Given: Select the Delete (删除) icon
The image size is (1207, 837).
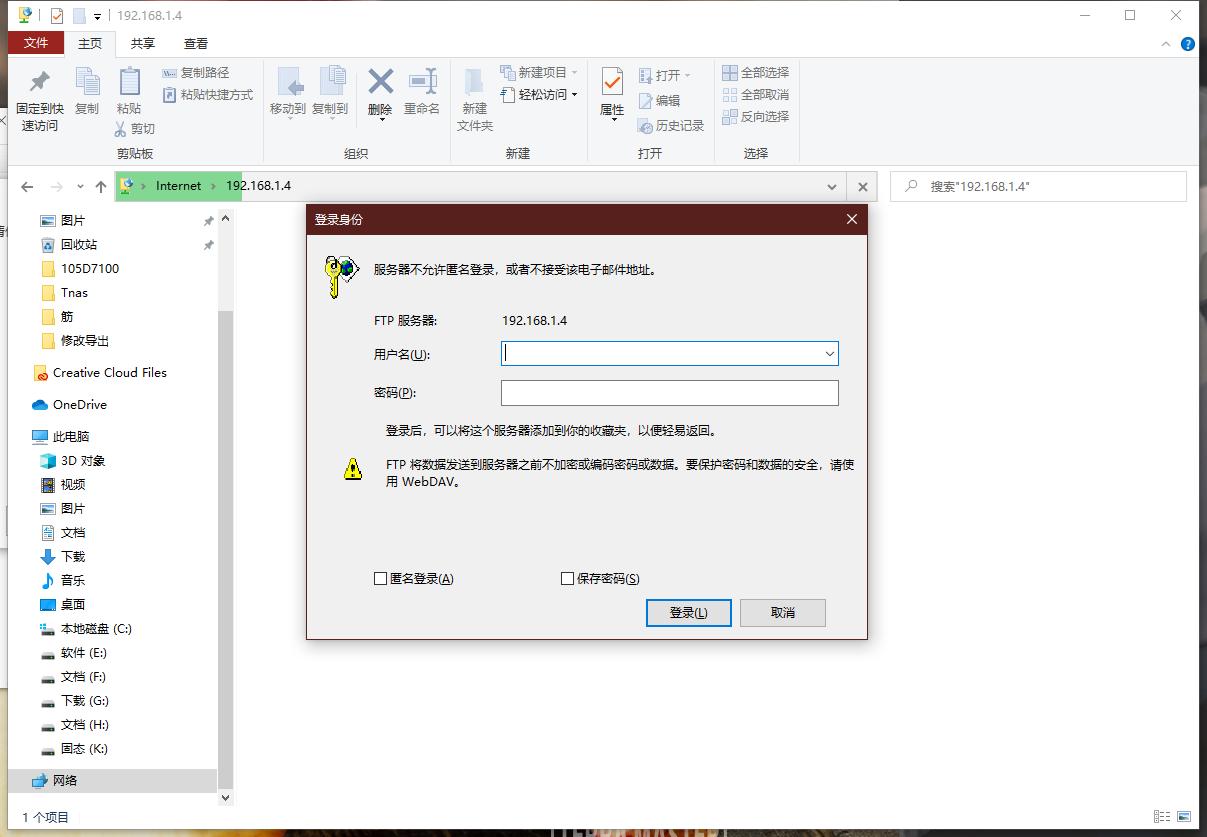Looking at the screenshot, I should tap(380, 95).
